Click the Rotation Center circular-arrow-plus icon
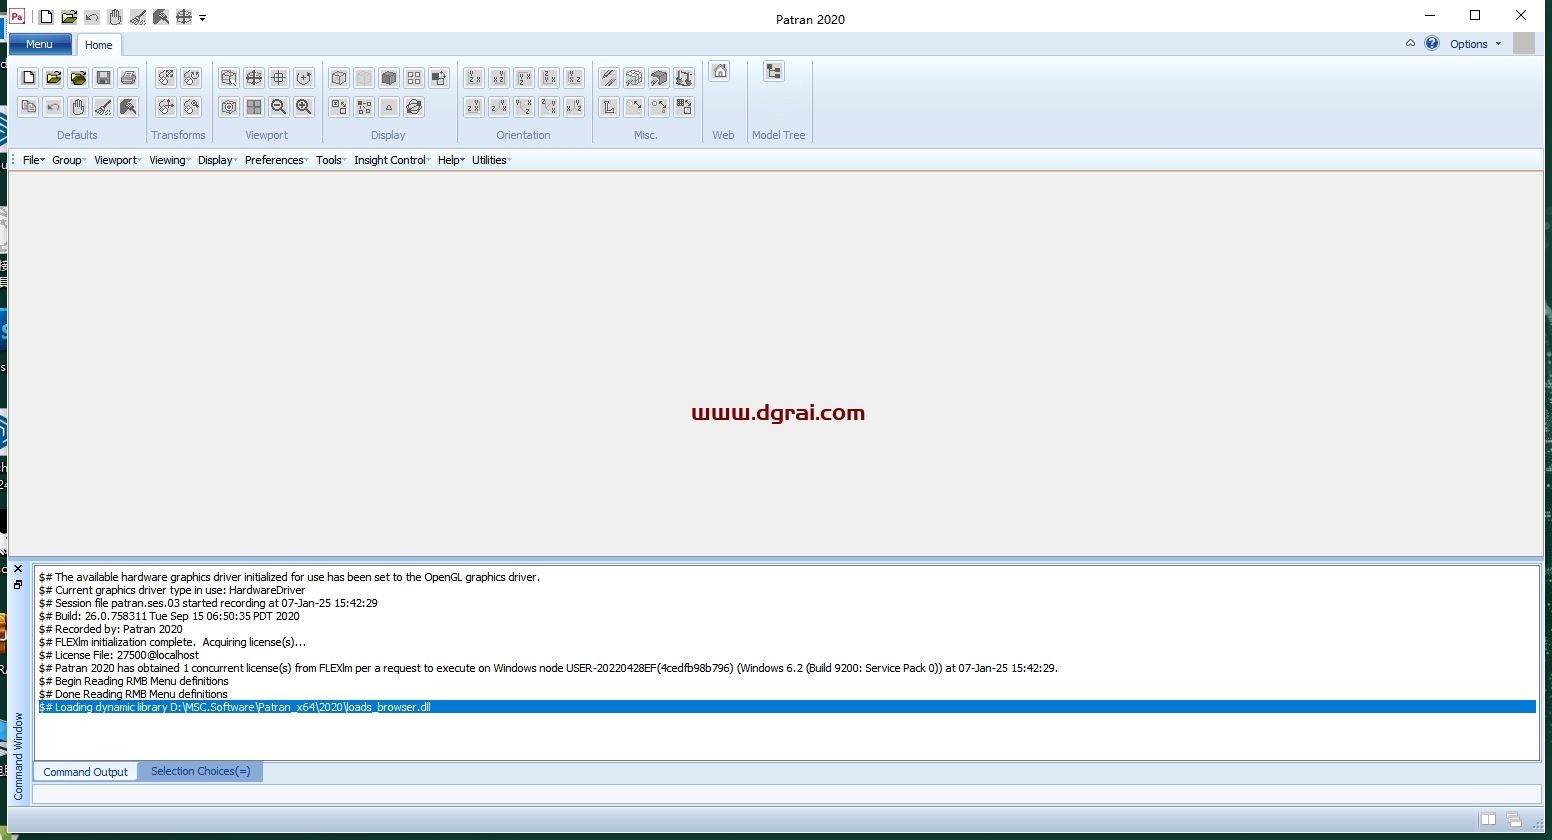Image resolution: width=1552 pixels, height=840 pixels. pos(304,78)
